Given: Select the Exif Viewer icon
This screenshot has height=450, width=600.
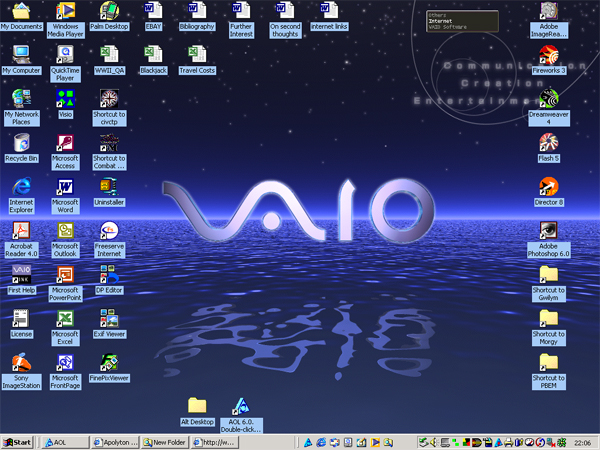Looking at the screenshot, I should click(x=109, y=318).
